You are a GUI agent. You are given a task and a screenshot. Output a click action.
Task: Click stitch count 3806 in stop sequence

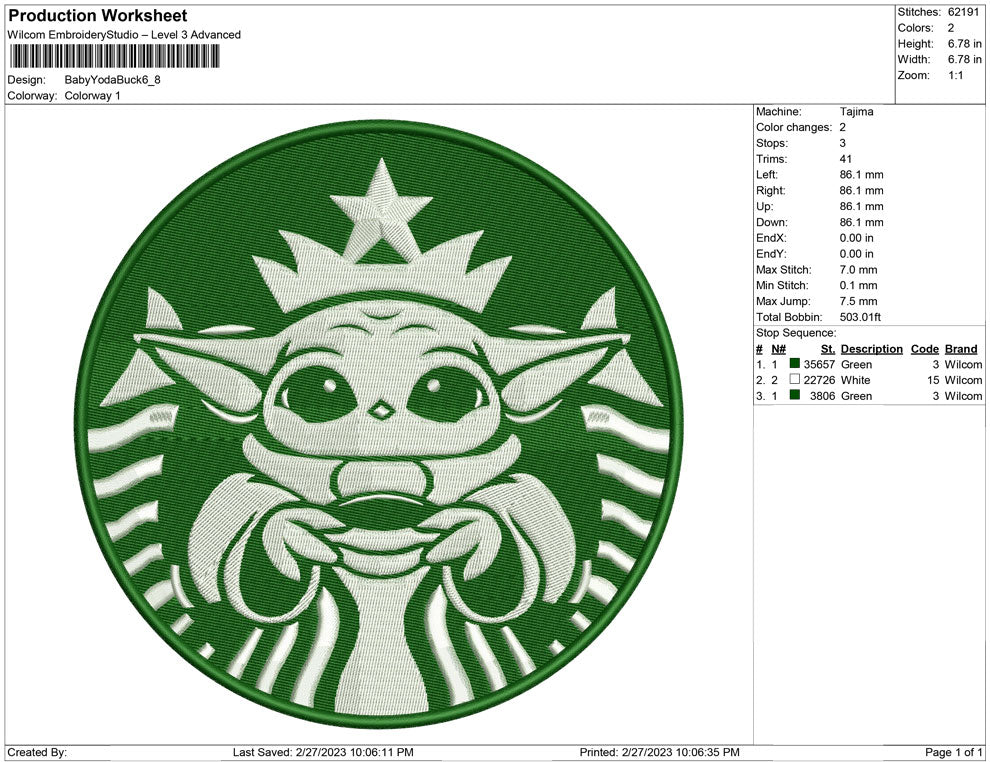click(822, 396)
